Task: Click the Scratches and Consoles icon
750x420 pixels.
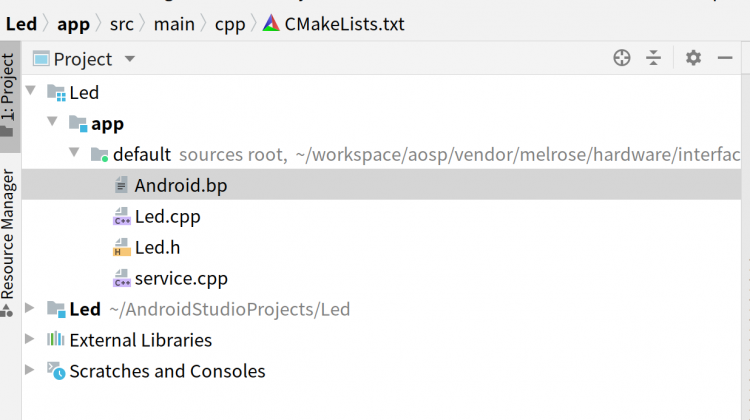Action: 56,371
